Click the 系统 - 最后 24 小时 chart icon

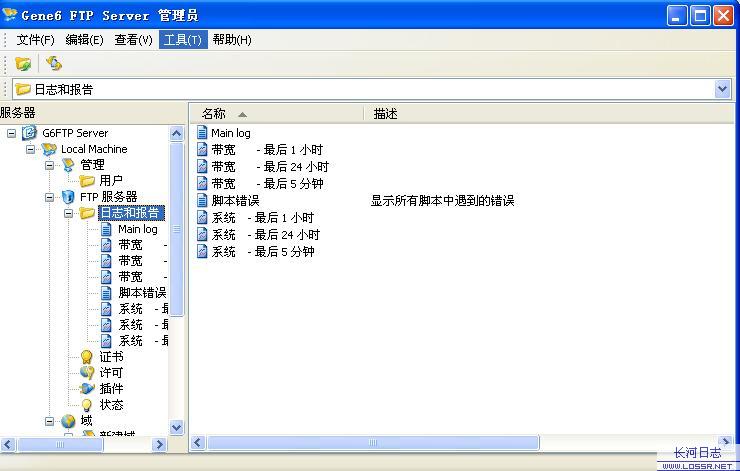pyautogui.click(x=202, y=235)
